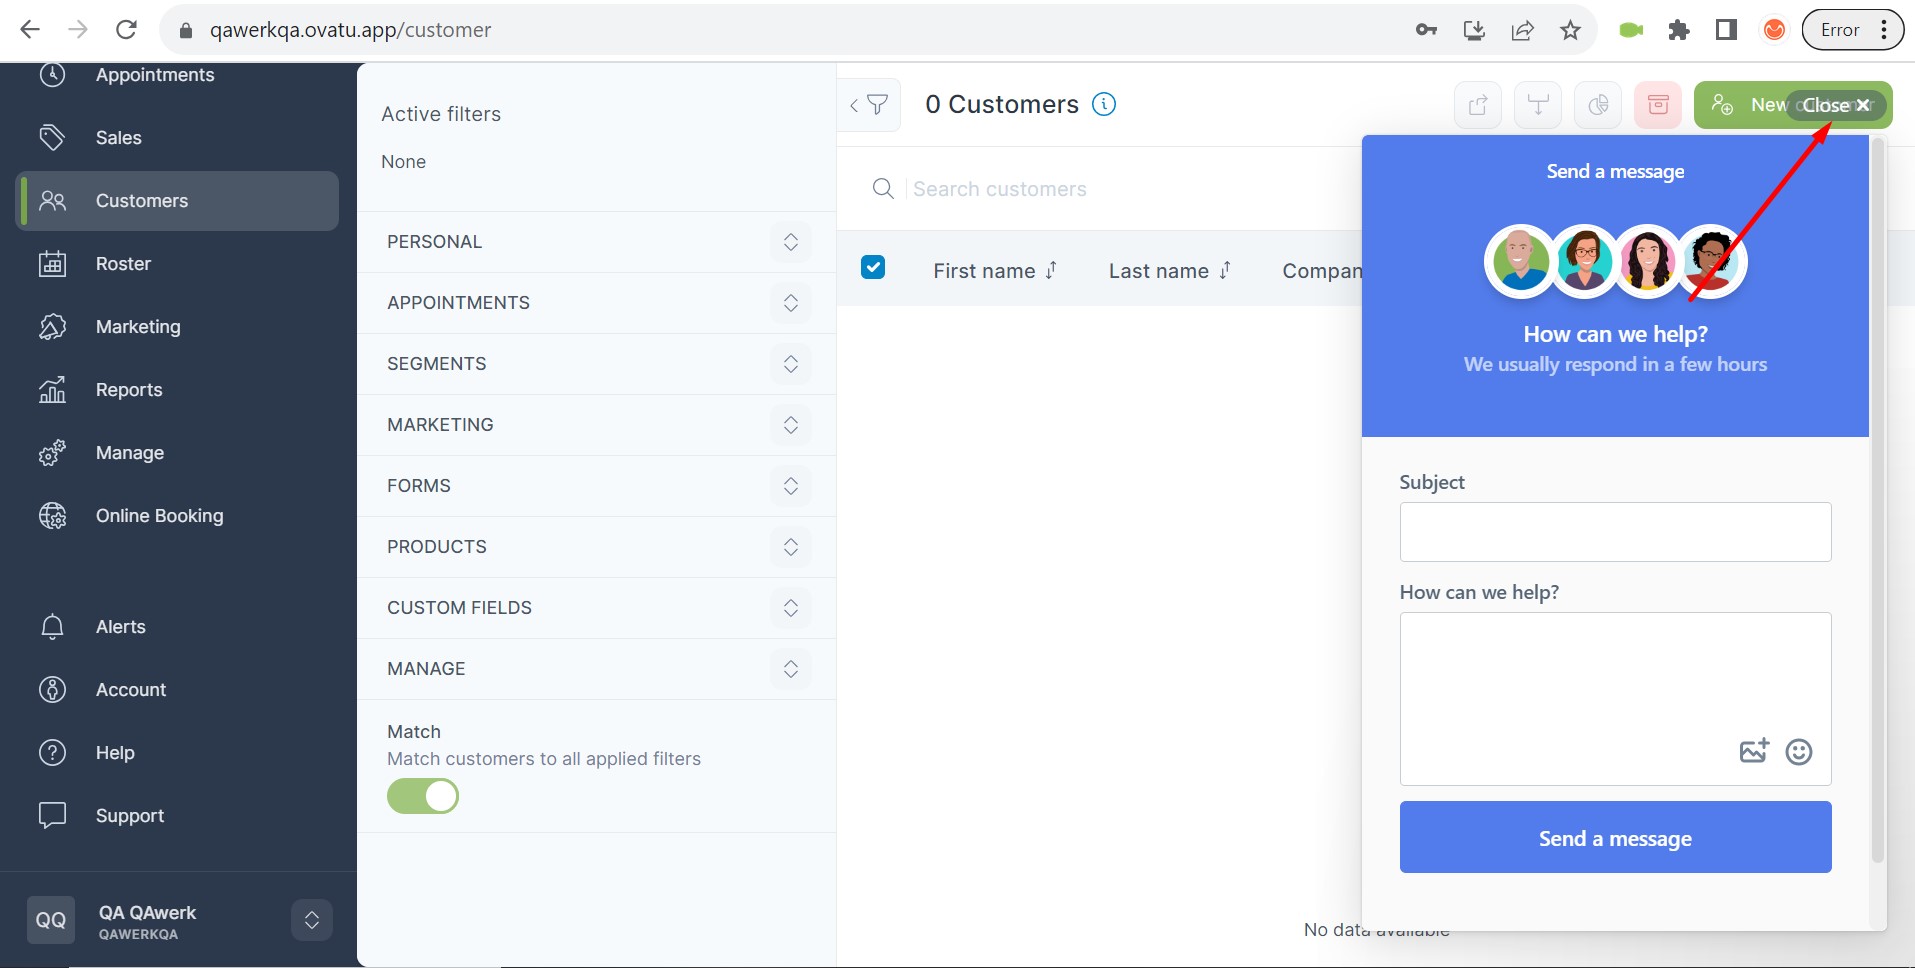This screenshot has height=968, width=1915.
Task: Click the attach image icon in message box
Action: tap(1754, 751)
